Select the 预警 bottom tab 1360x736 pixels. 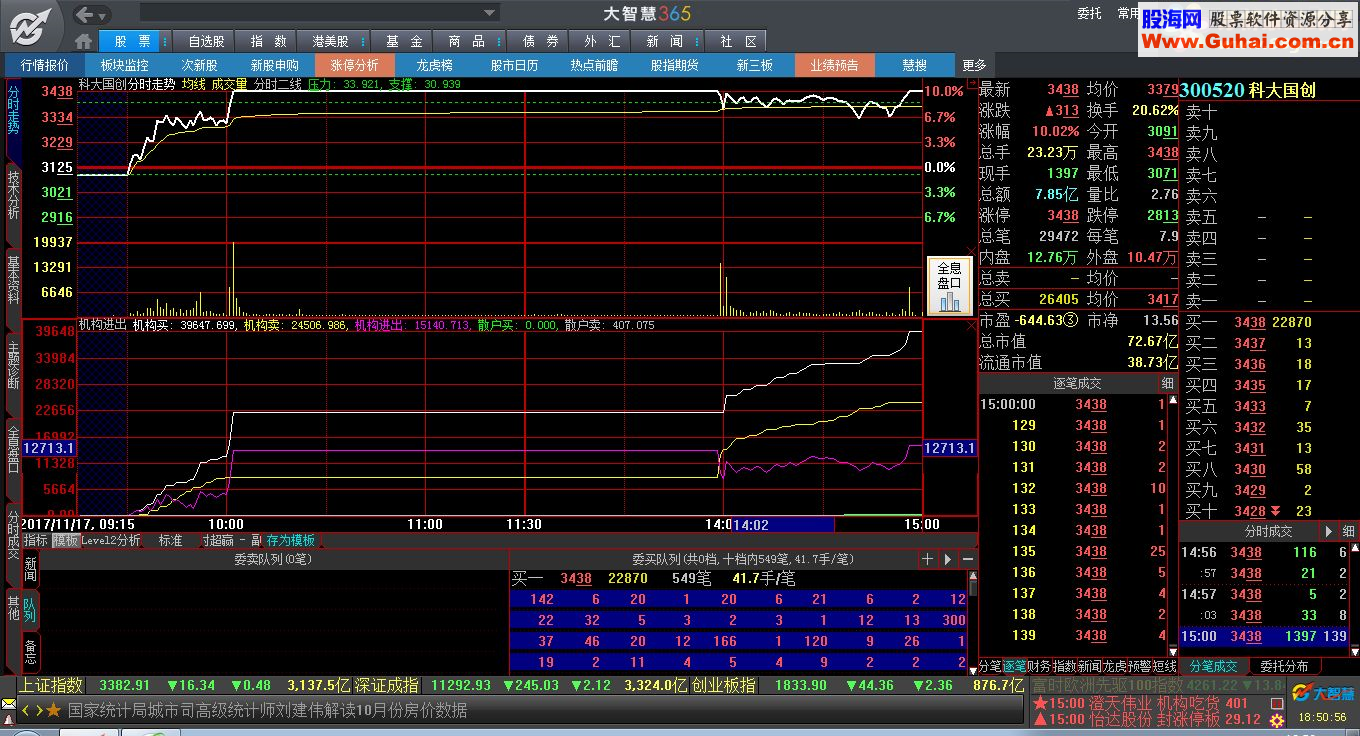click(x=1139, y=666)
